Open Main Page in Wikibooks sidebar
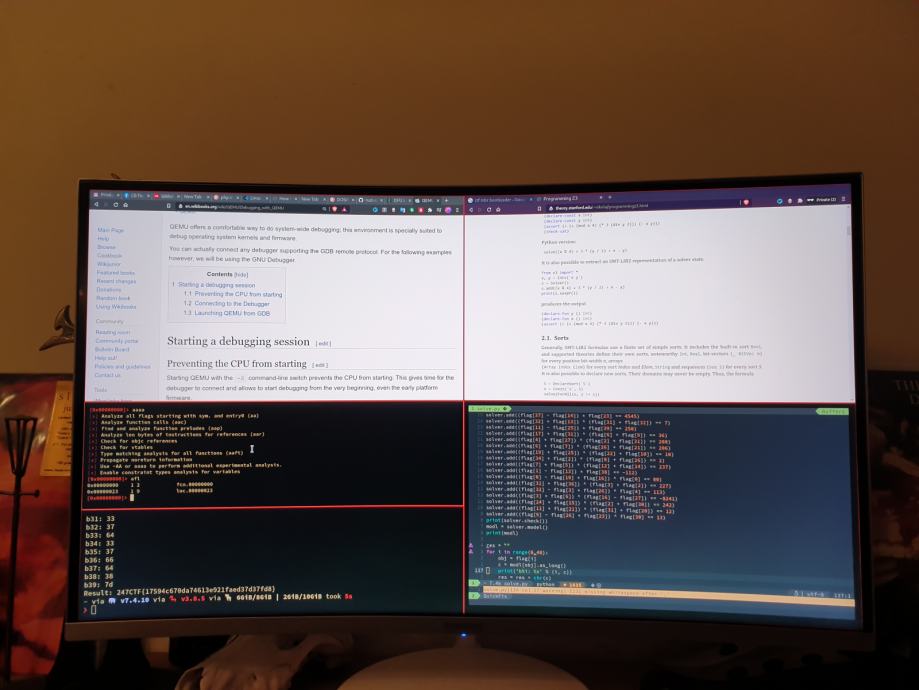Viewport: 919px width, 690px height. tap(110, 230)
